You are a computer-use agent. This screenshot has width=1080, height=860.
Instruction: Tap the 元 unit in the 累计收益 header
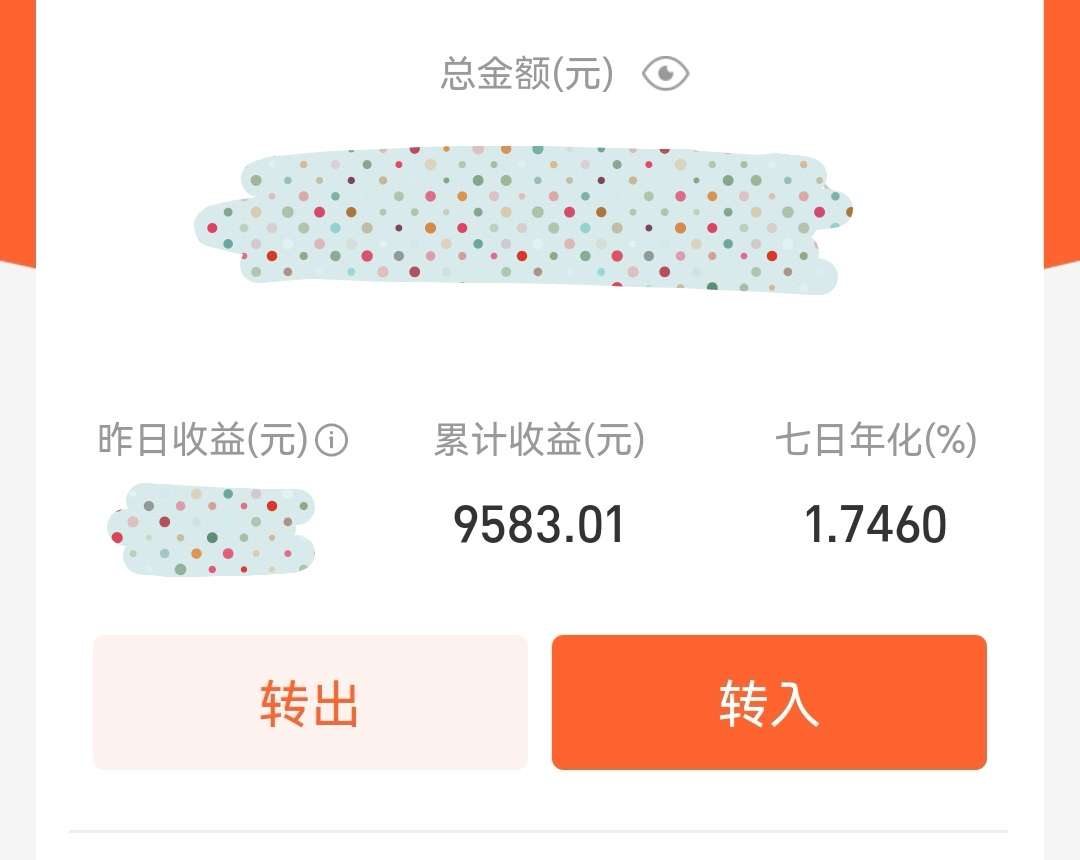[614, 440]
